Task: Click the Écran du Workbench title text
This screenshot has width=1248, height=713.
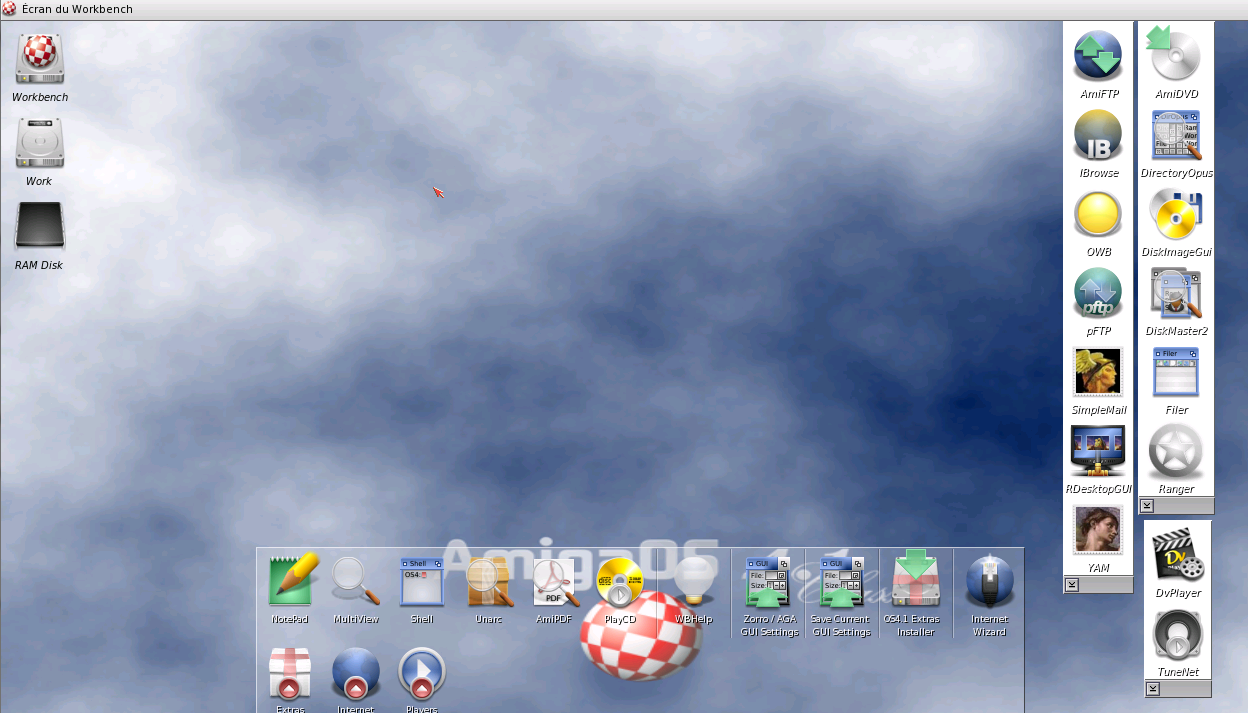Action: (77, 9)
